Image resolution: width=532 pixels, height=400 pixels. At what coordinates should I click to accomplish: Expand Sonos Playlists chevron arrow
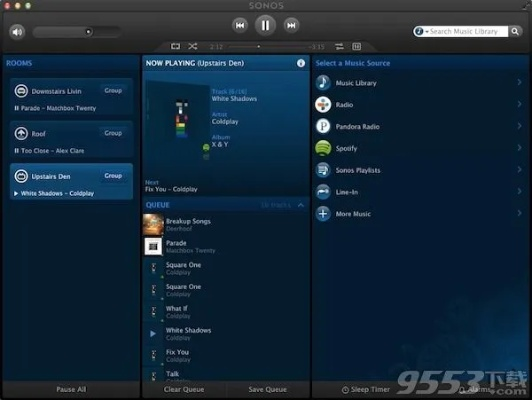519,169
